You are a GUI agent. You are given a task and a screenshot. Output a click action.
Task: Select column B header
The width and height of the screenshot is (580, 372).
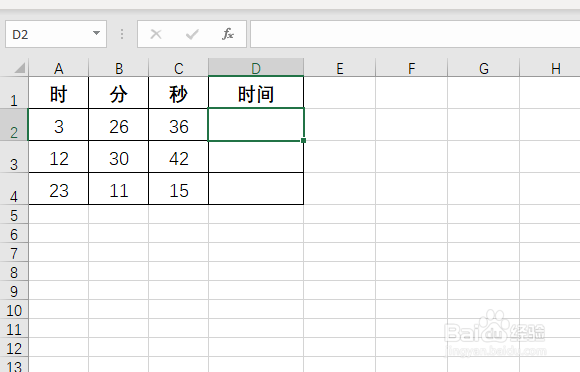click(x=118, y=68)
